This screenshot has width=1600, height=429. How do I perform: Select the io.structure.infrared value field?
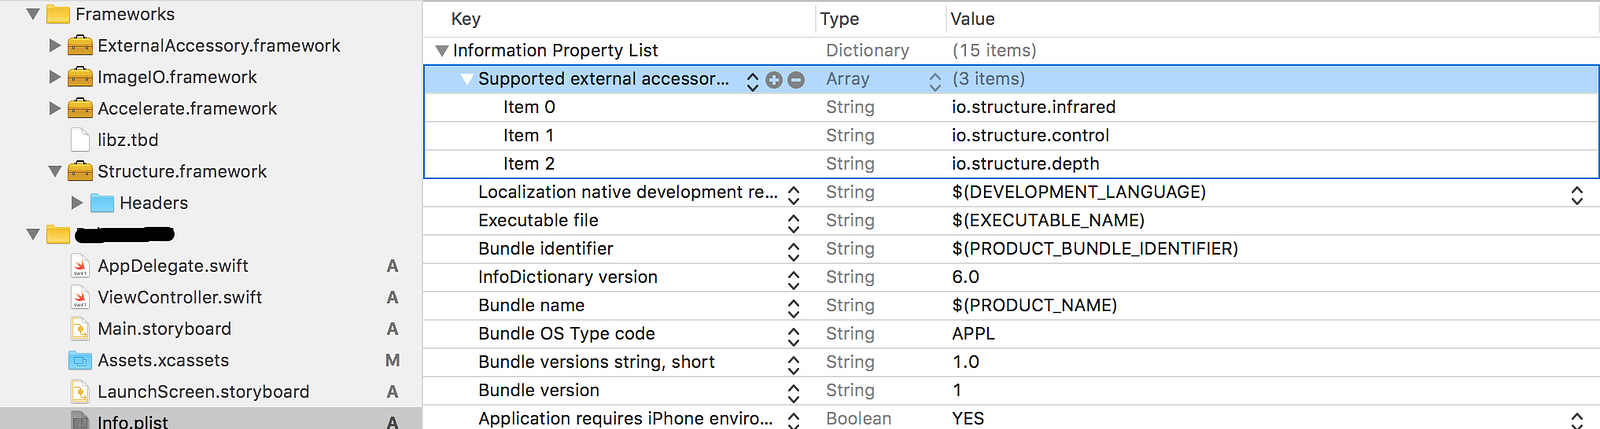[x=1033, y=107]
